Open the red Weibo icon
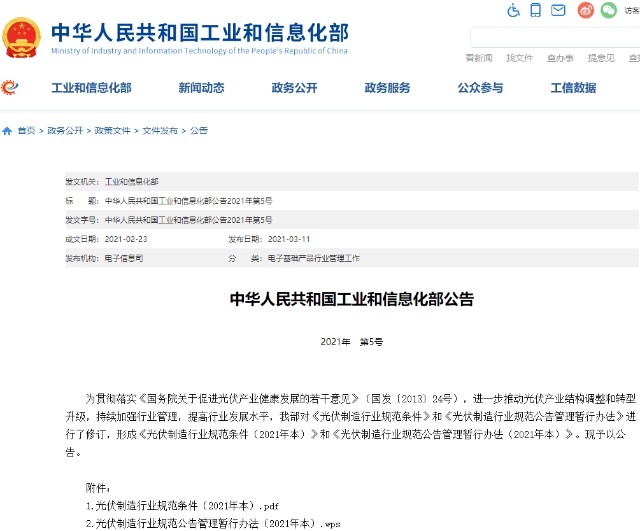 (586, 10)
